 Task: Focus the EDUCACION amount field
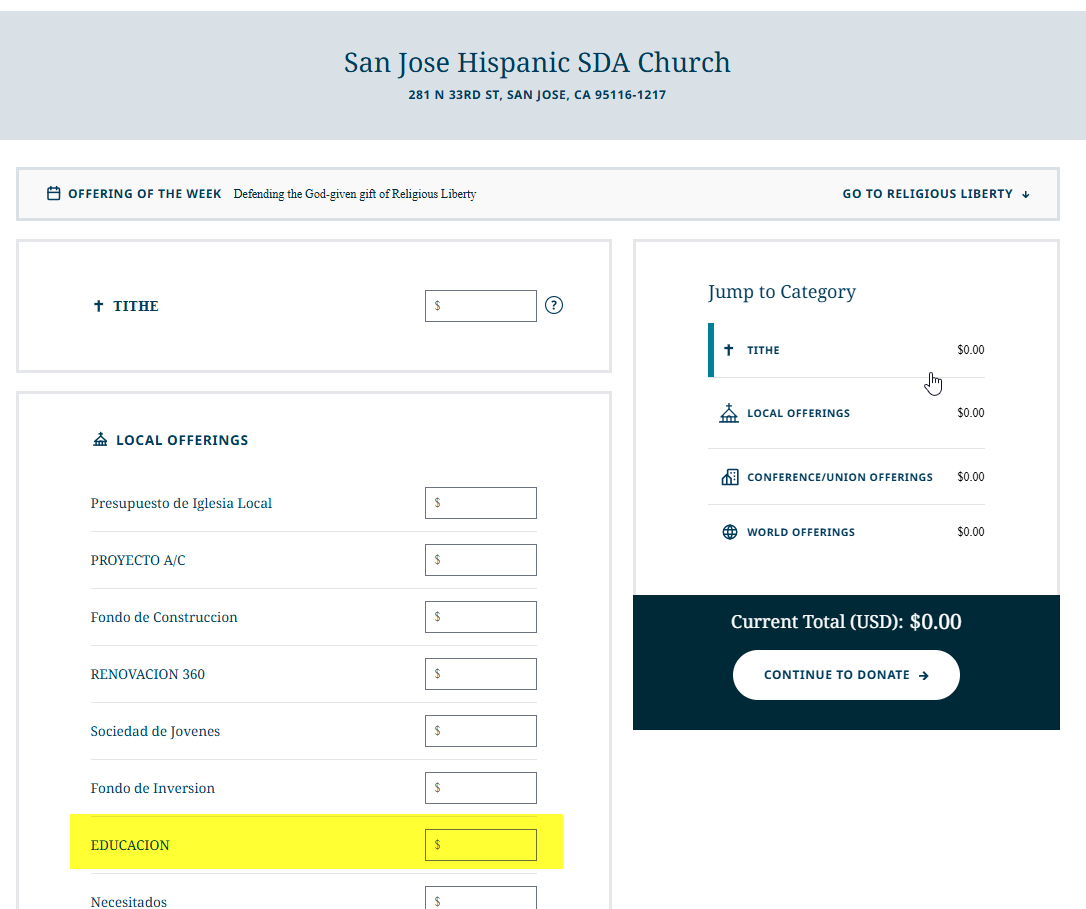pos(481,845)
